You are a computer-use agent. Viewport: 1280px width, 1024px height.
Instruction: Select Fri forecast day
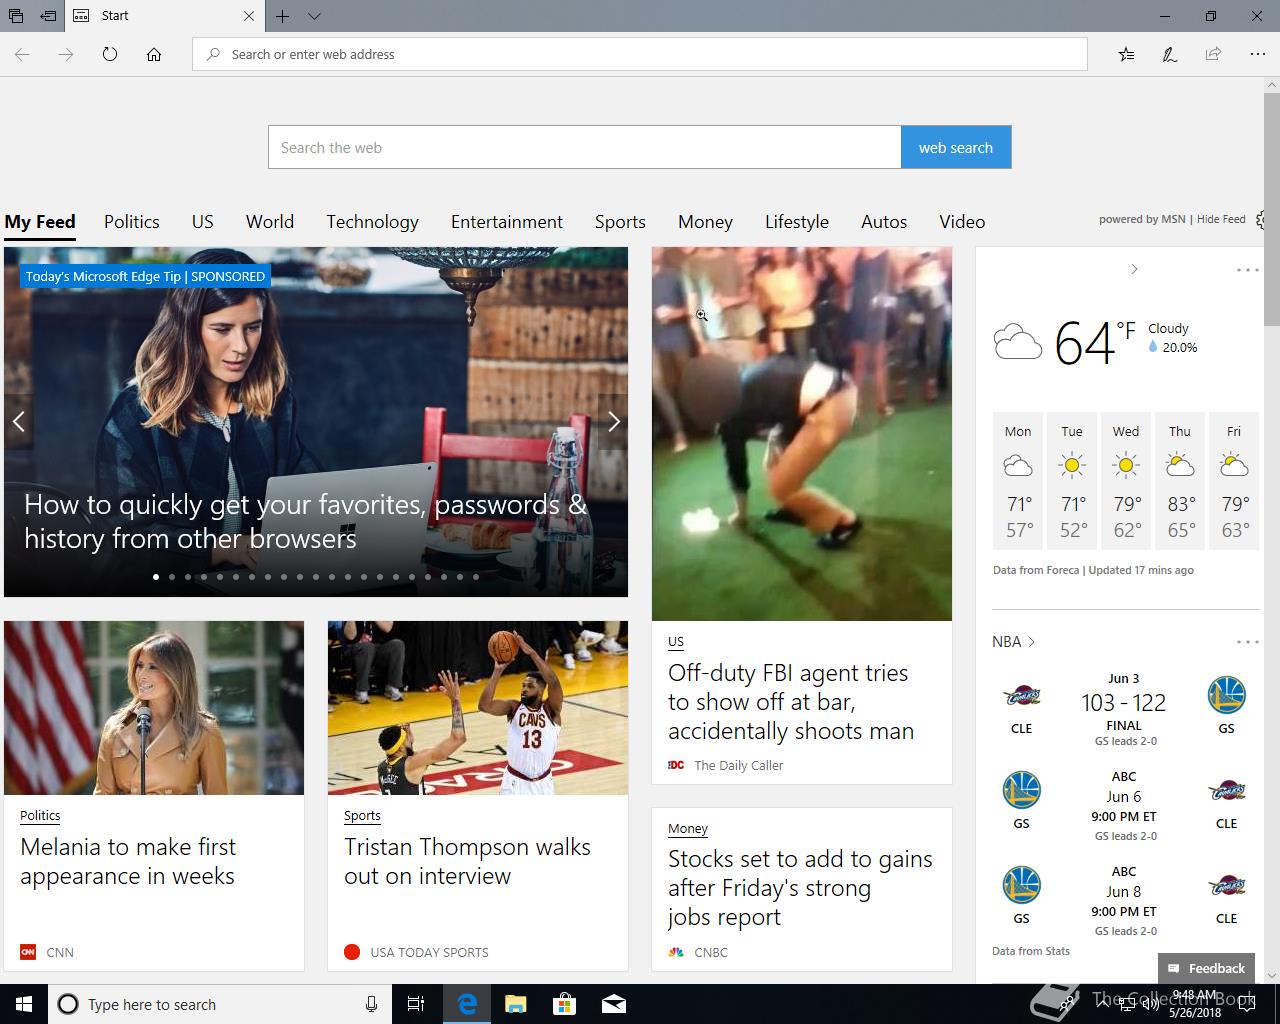1234,481
